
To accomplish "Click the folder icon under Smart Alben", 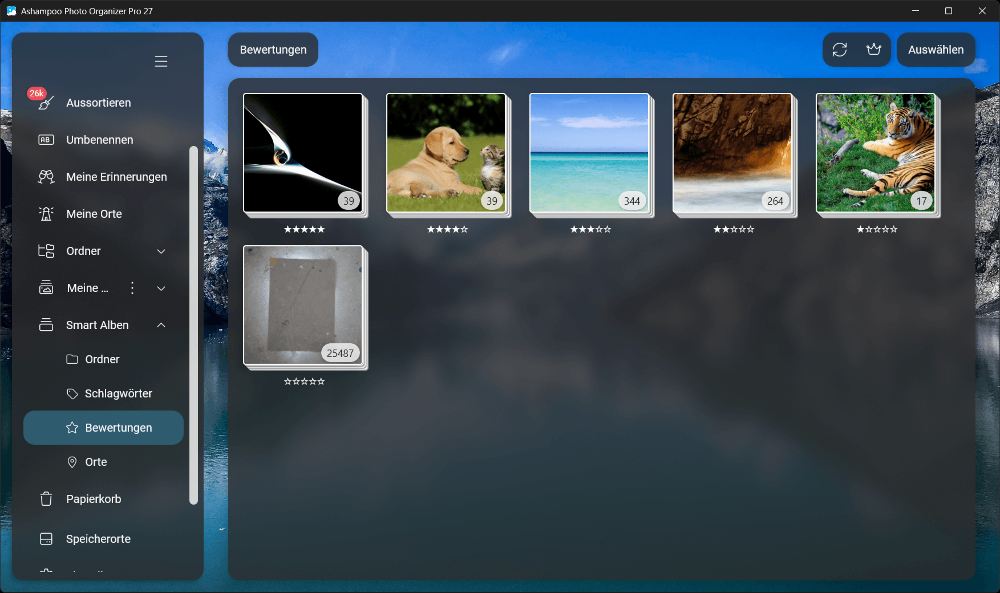I will 72,359.
